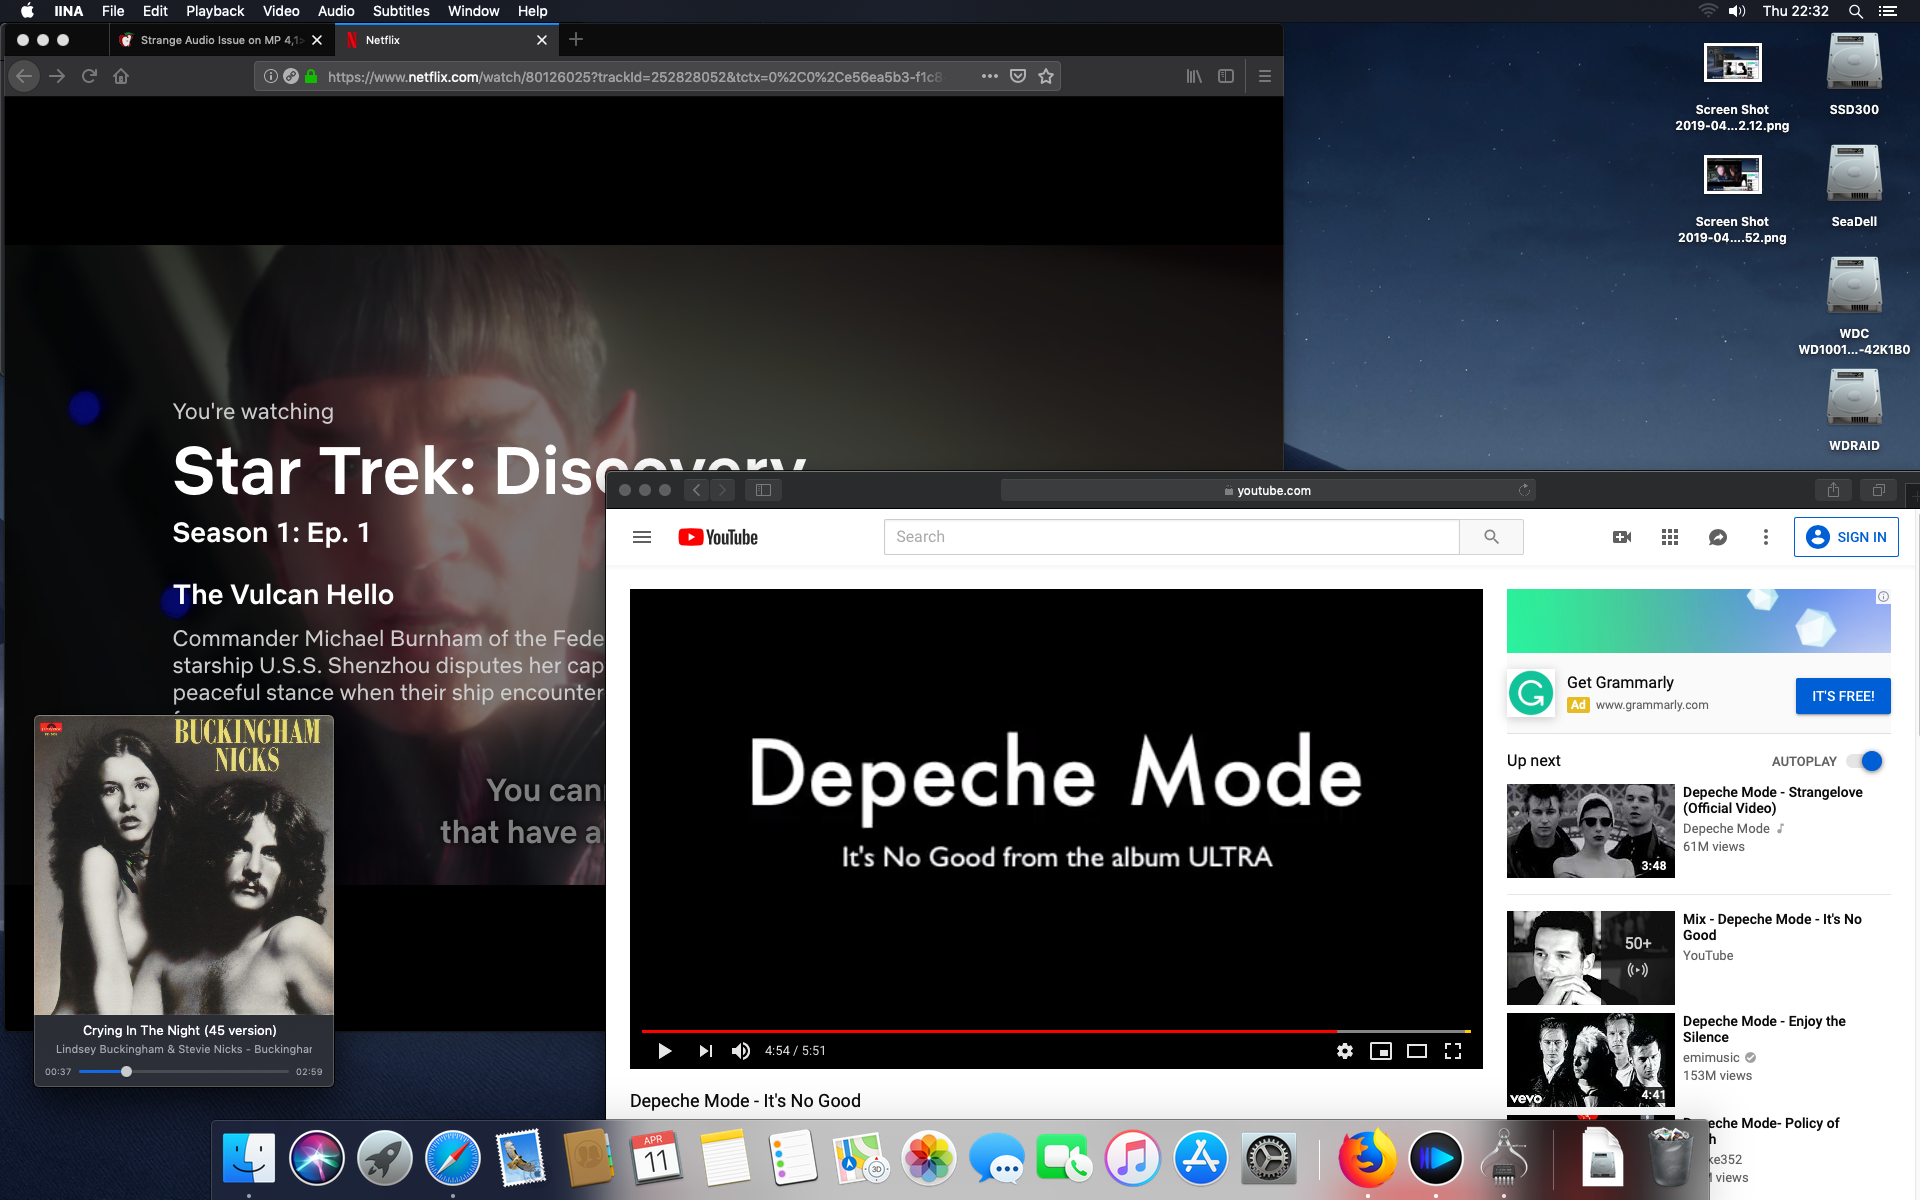
Task: Open a new tab in Firefox
Action: pyautogui.click(x=576, y=40)
